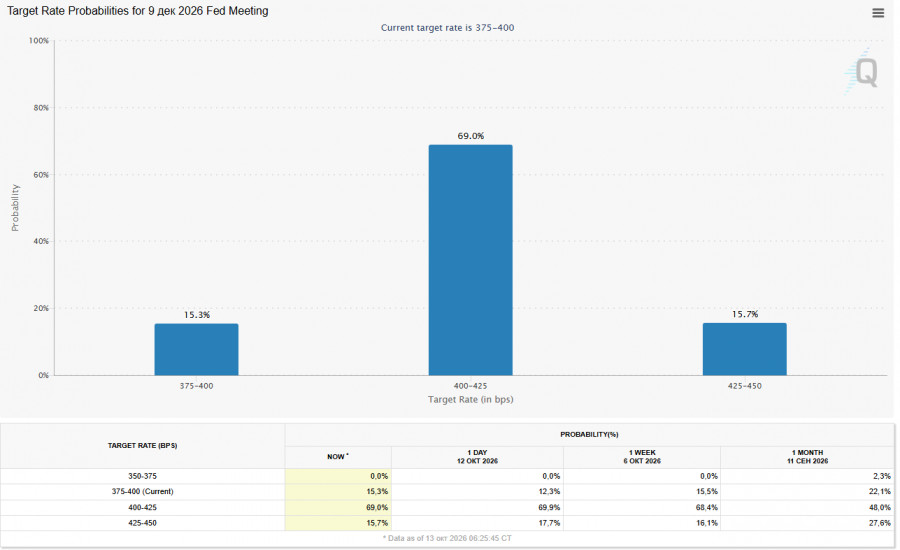Click the 1 WEEK 6 ОКТ 2026 header
The width and height of the screenshot is (900, 550).
(642, 457)
